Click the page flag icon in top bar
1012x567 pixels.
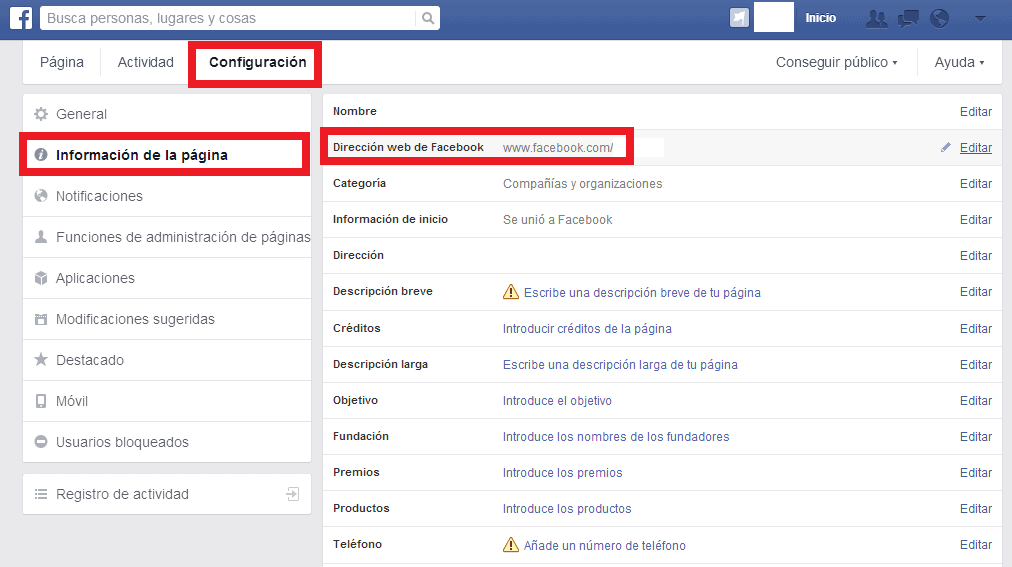[739, 17]
